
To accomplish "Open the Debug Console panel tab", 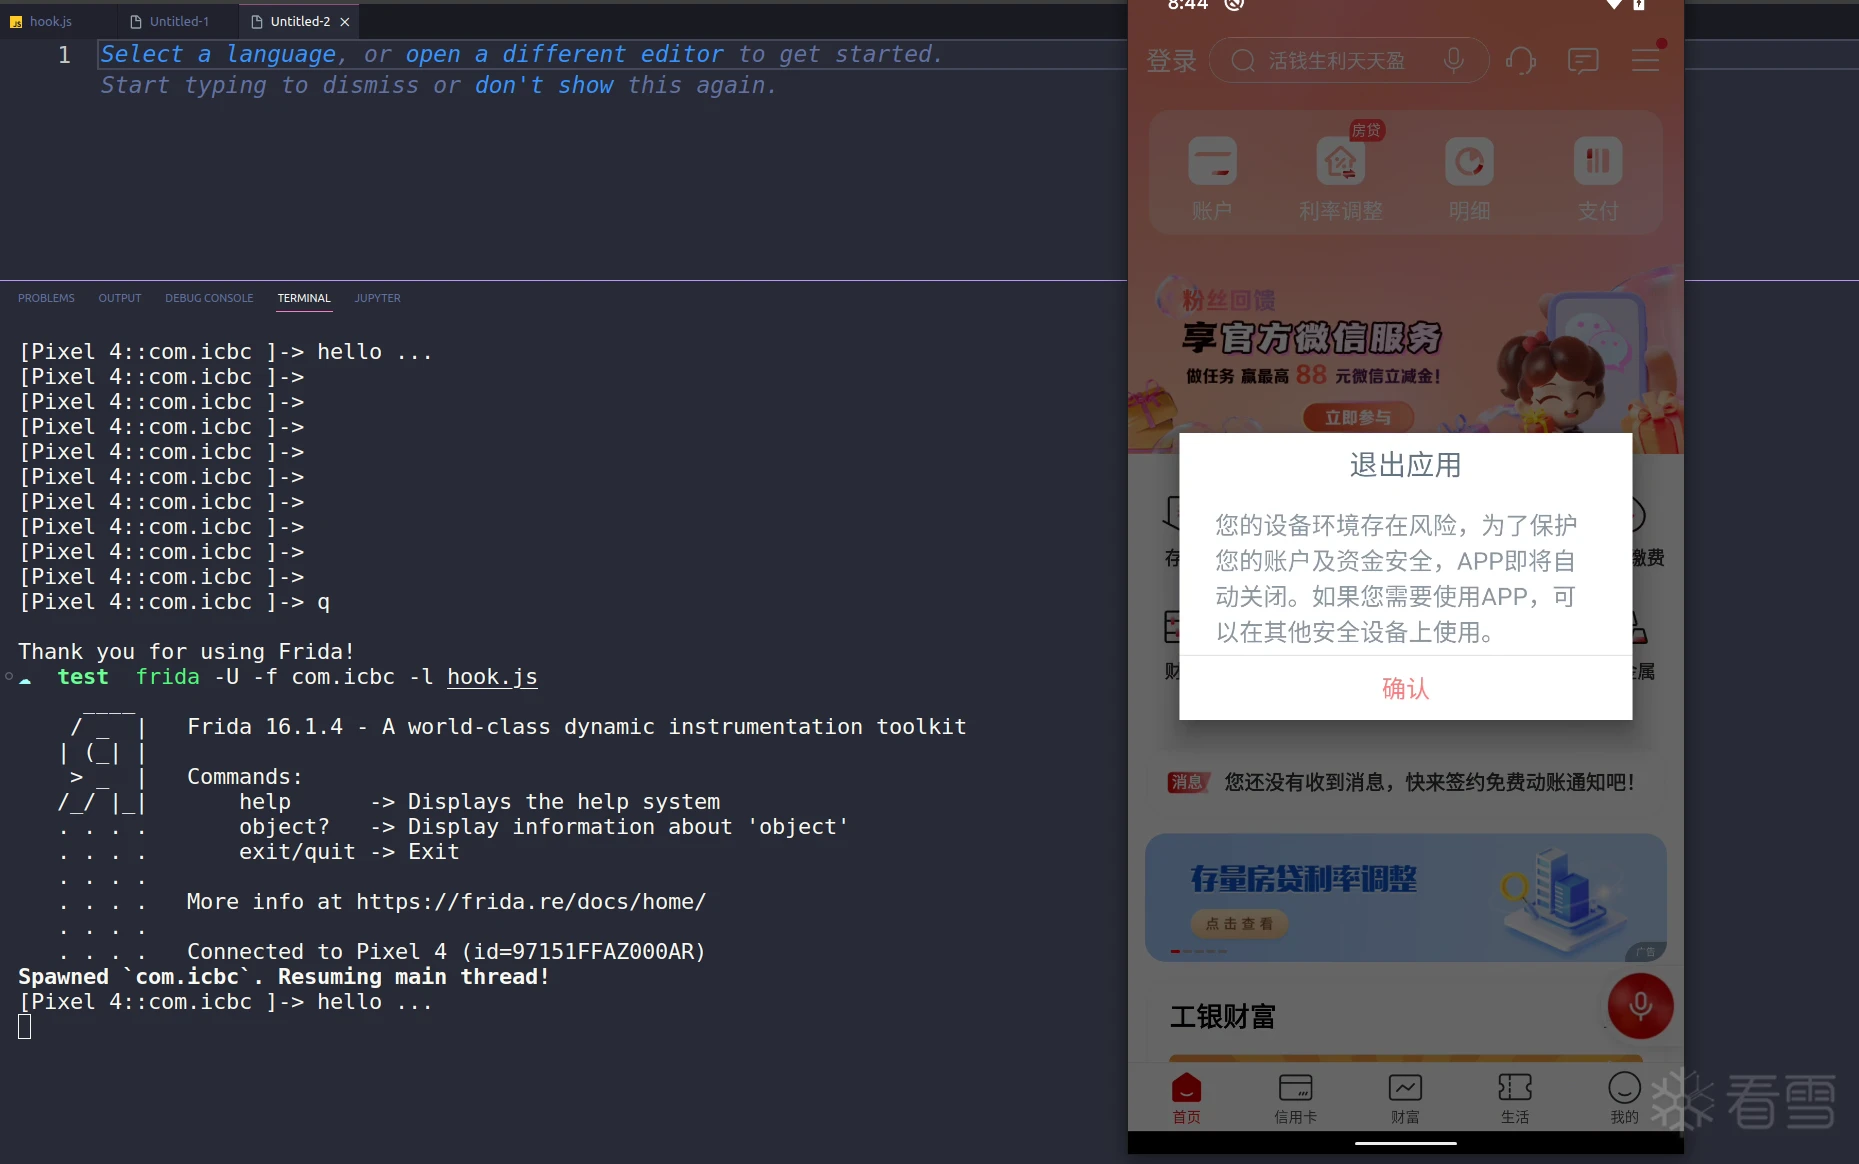I will 209,298.
